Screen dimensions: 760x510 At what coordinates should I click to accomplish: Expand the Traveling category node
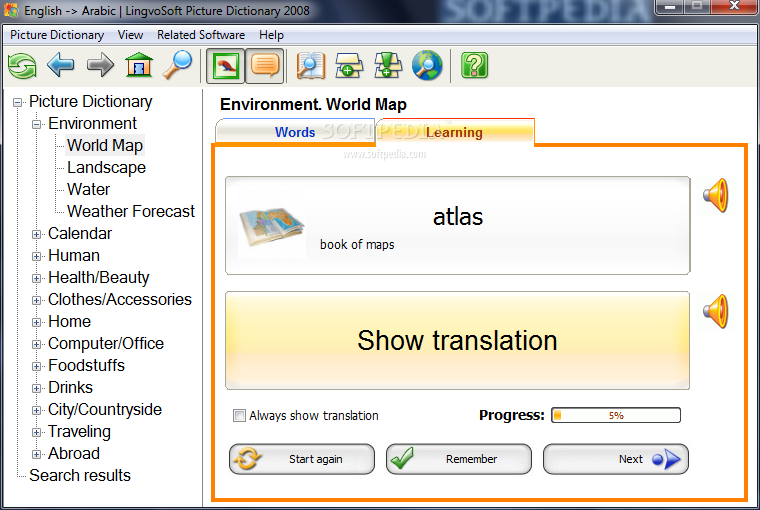36,432
